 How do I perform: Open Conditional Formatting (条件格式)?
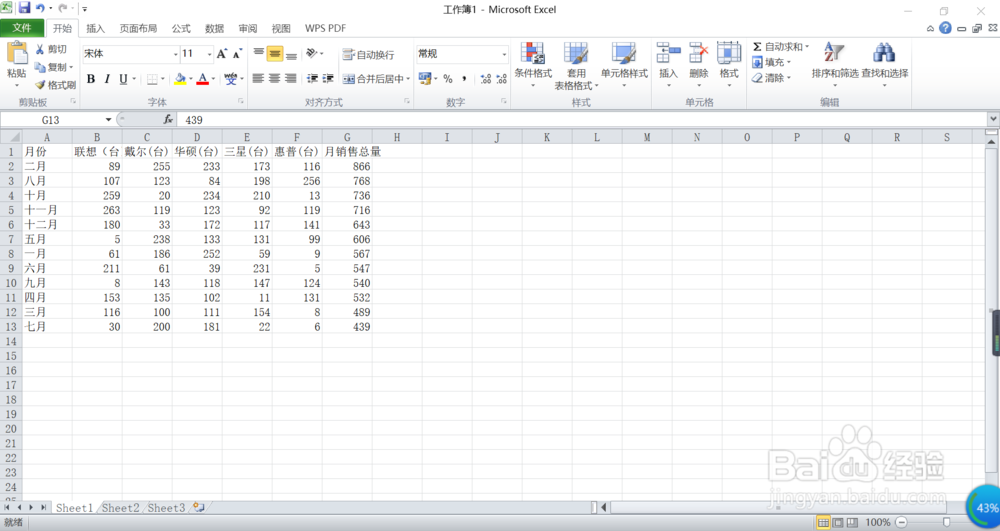point(533,64)
